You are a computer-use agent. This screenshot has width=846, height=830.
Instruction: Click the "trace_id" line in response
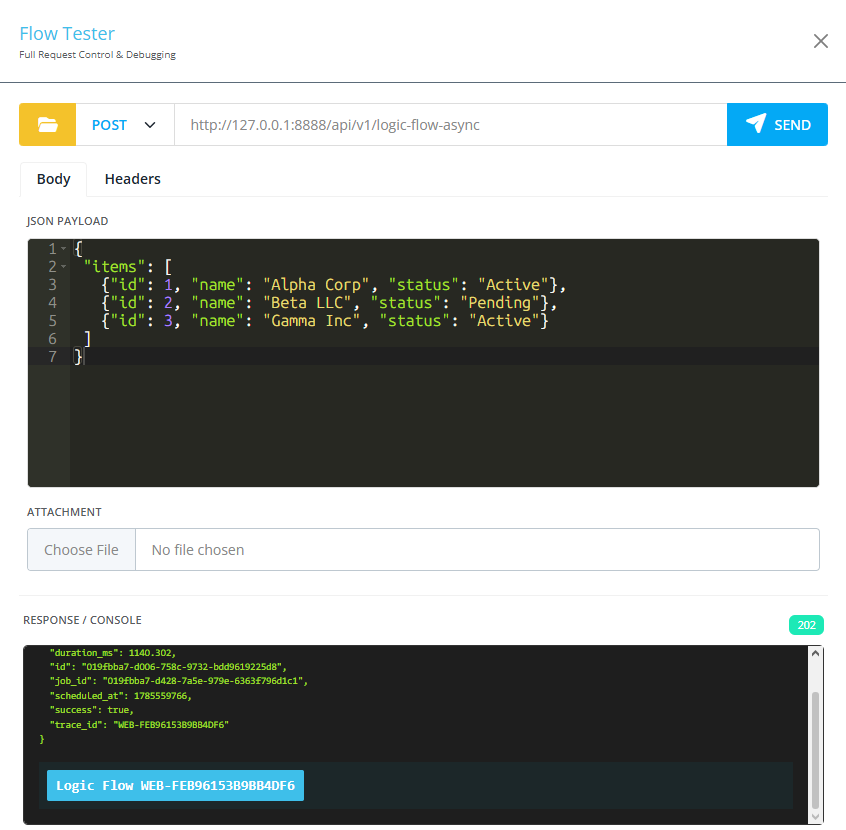coord(139,724)
